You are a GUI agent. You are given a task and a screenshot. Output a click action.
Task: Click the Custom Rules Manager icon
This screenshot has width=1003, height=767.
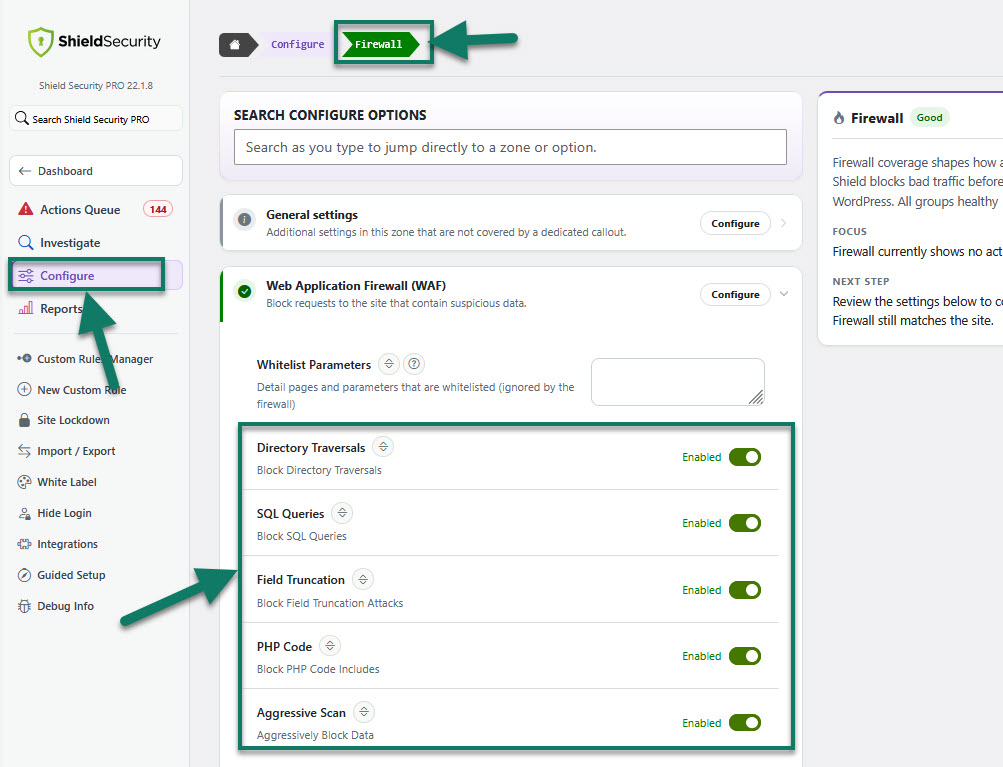pos(24,358)
